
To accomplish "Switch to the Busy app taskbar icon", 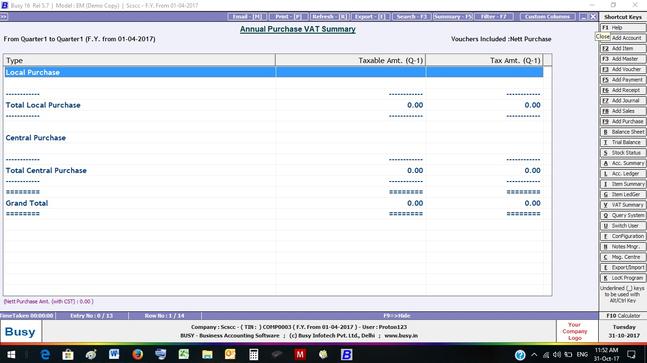I will pos(347,354).
